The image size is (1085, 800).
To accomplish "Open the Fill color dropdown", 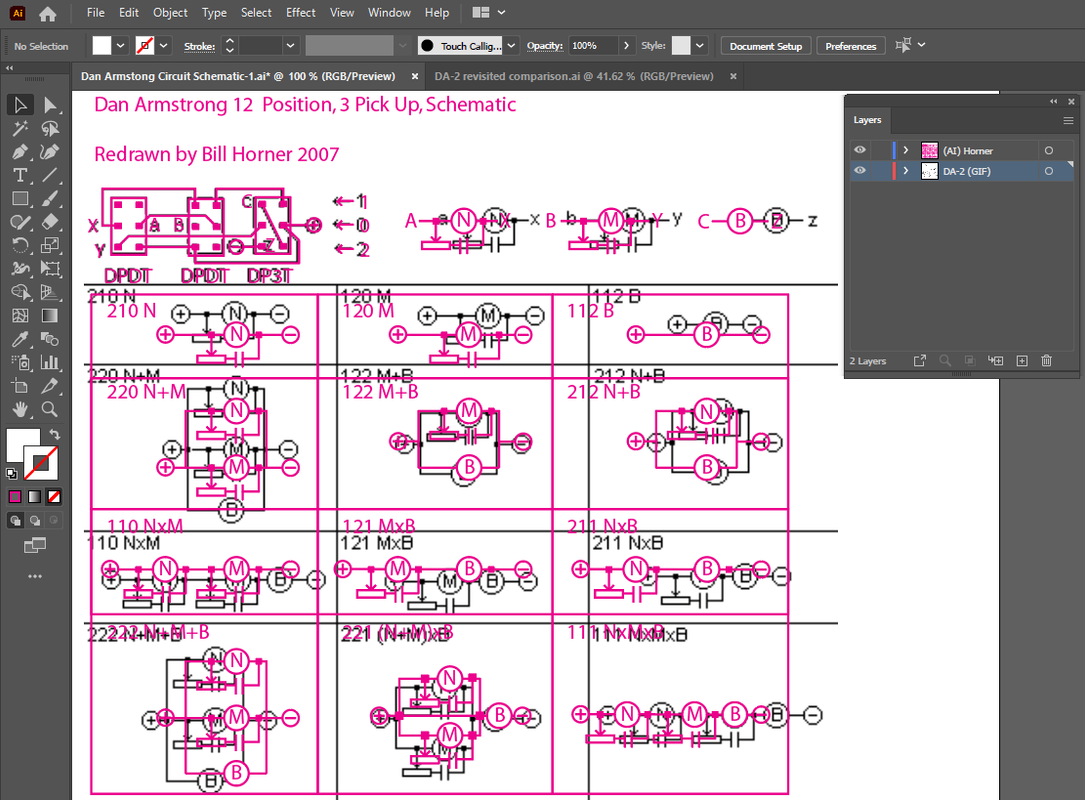I will pos(120,46).
